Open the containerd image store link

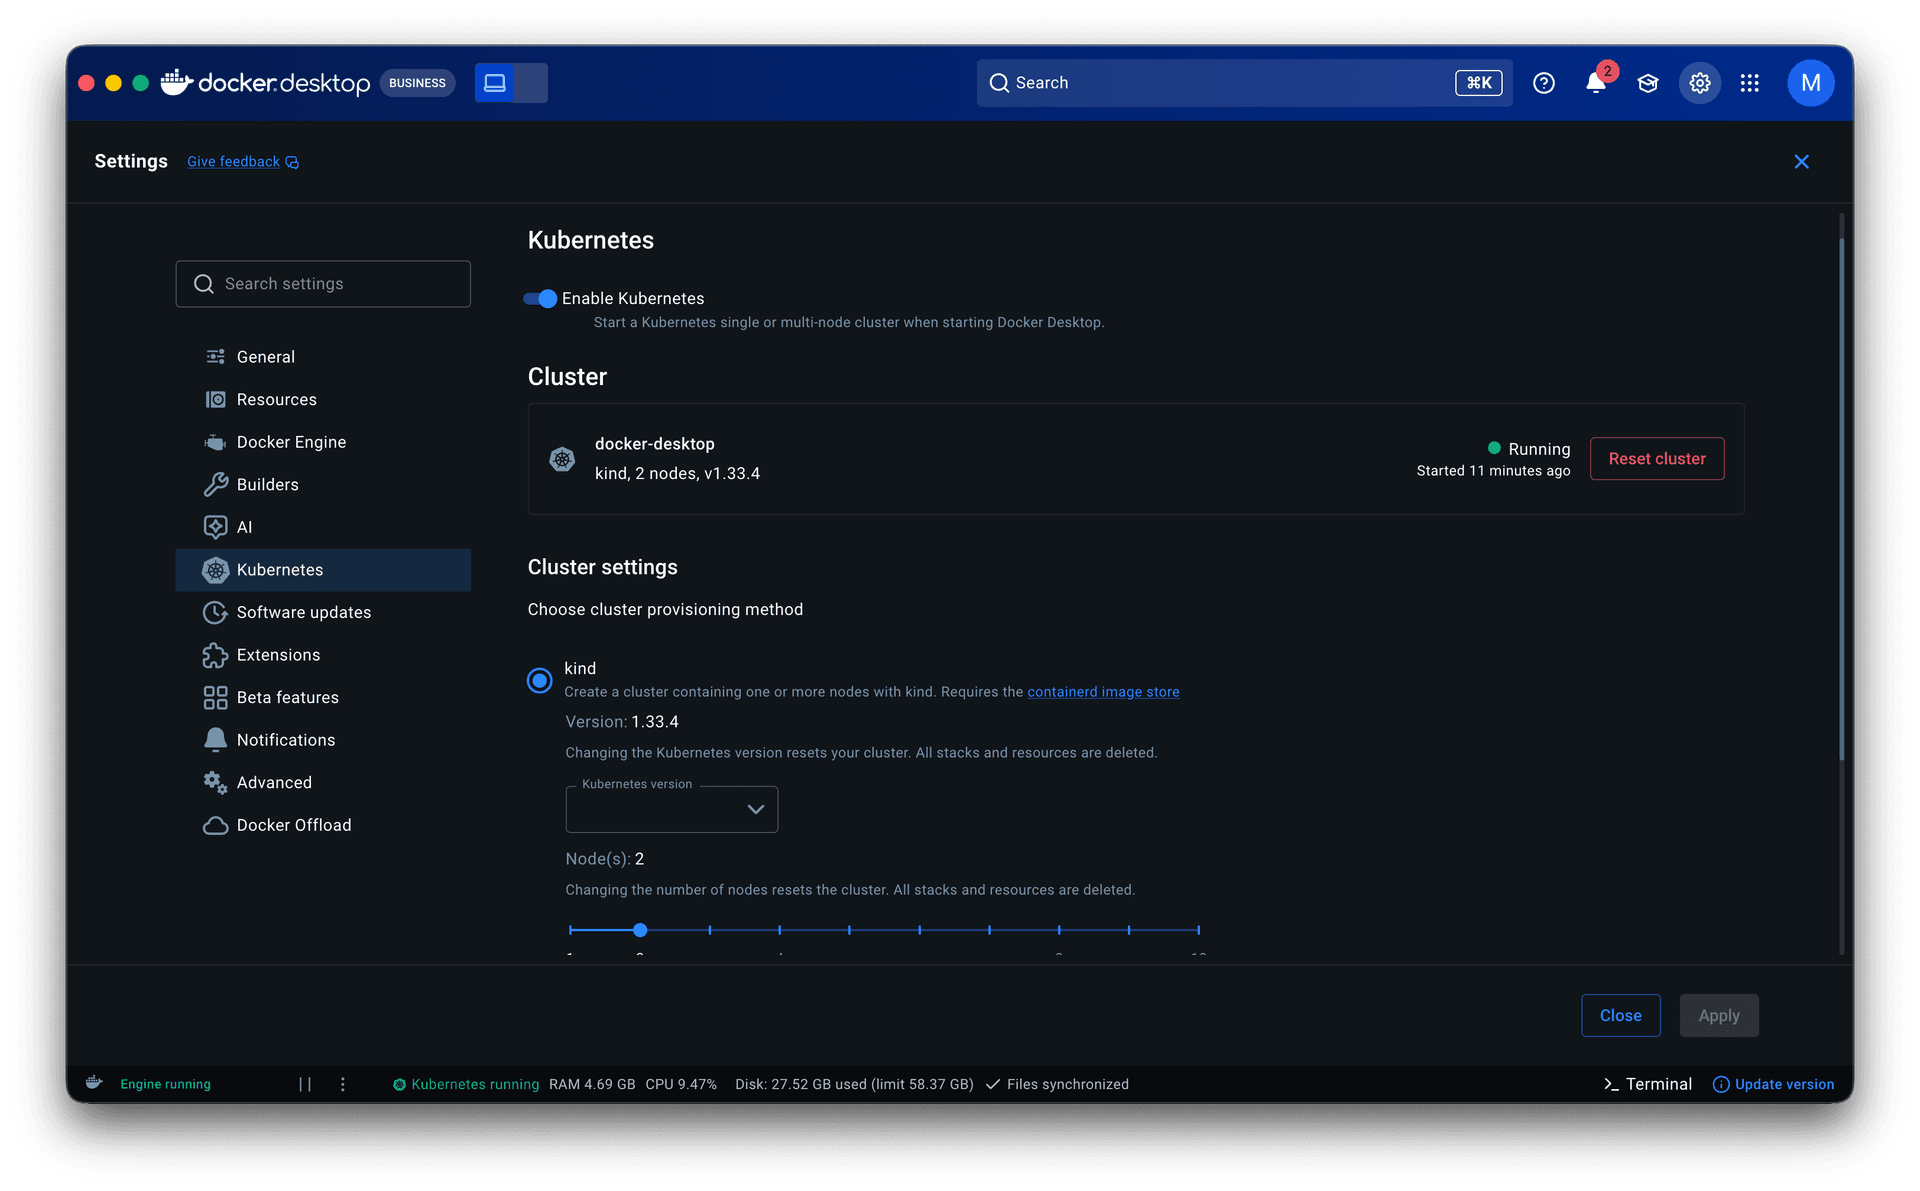click(x=1102, y=692)
